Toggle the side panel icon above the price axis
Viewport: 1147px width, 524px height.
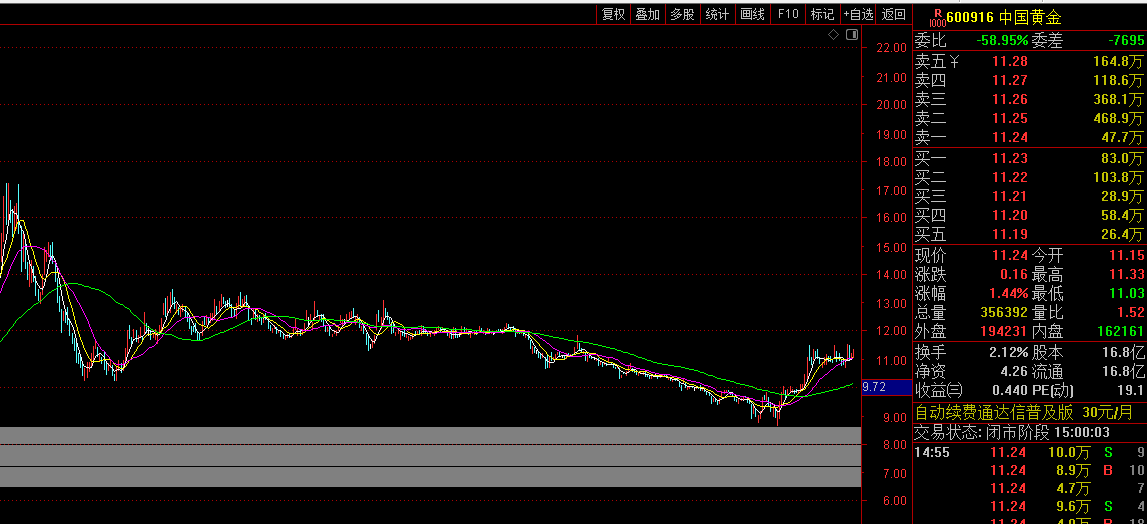click(852, 35)
